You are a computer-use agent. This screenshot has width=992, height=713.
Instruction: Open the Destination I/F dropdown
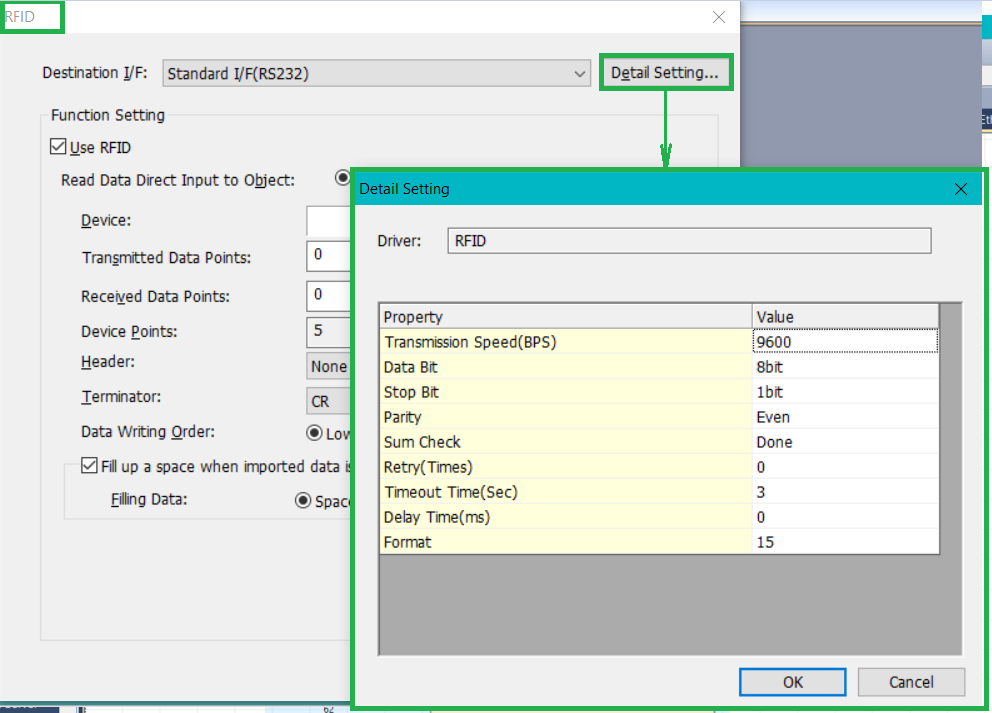(x=376, y=73)
